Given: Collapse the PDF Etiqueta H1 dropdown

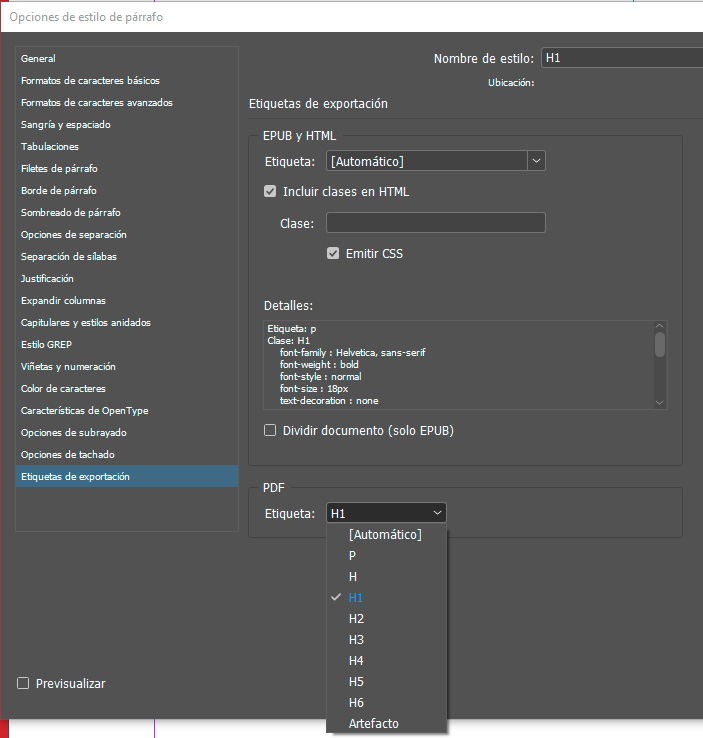Looking at the screenshot, I should pyautogui.click(x=386, y=513).
